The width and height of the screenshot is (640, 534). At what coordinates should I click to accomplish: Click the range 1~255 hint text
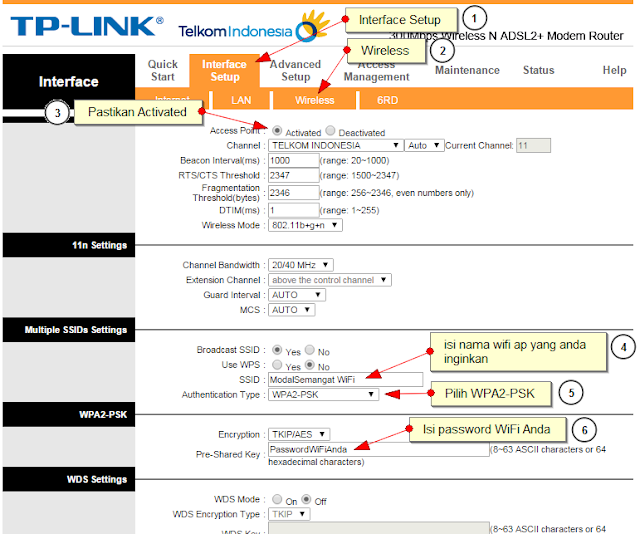349,210
